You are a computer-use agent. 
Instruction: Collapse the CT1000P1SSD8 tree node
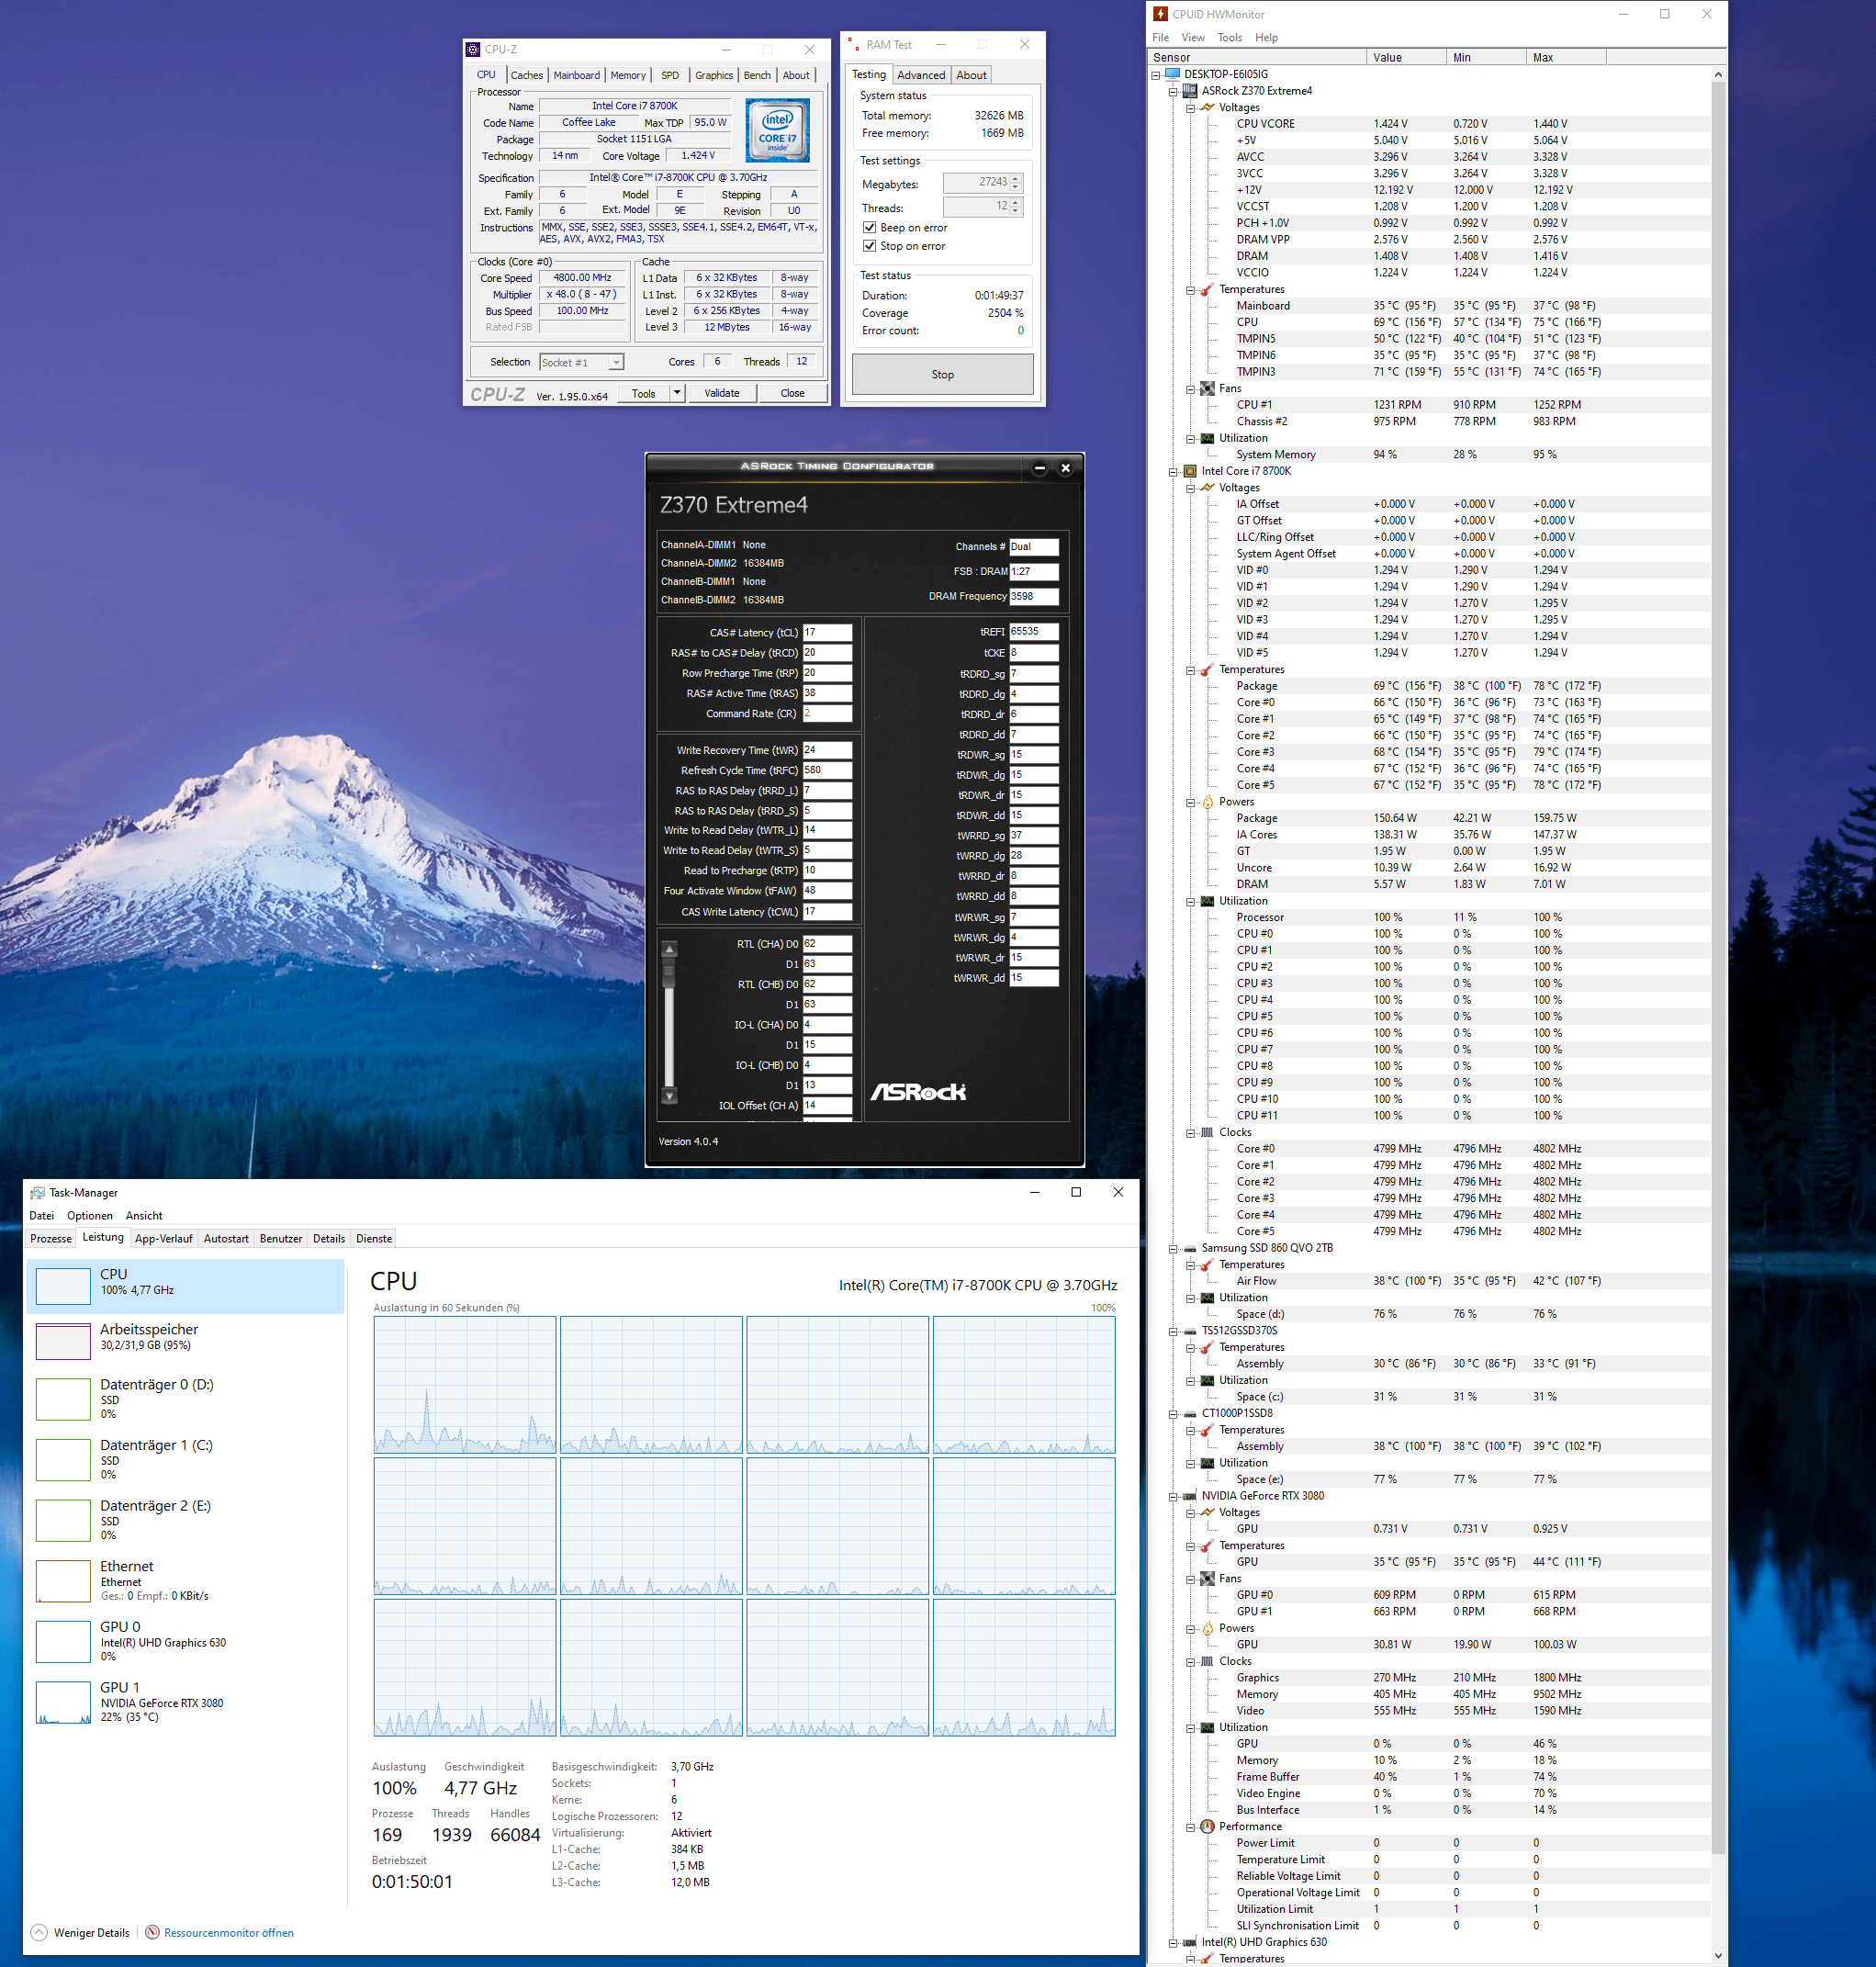pyautogui.click(x=1173, y=1413)
